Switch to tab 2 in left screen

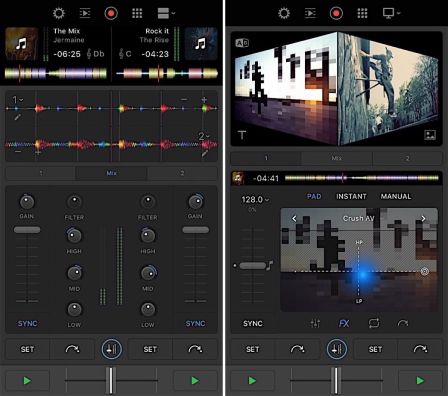pos(182,173)
